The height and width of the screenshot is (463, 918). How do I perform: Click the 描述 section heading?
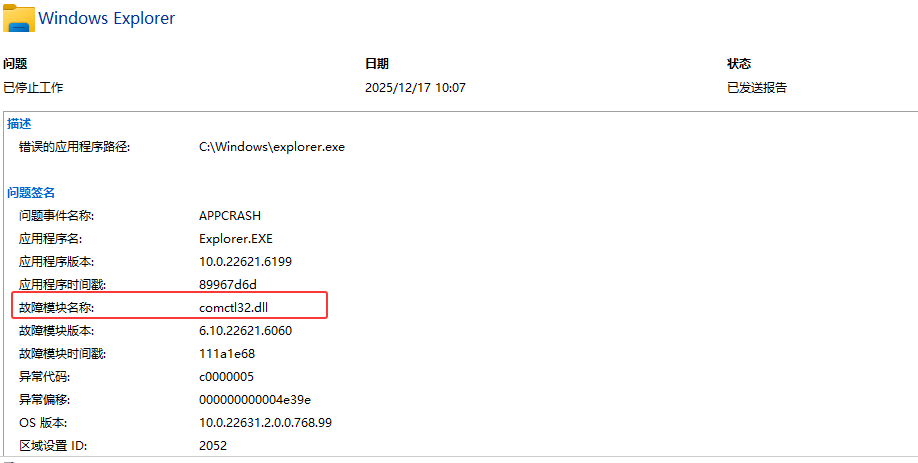[19, 124]
